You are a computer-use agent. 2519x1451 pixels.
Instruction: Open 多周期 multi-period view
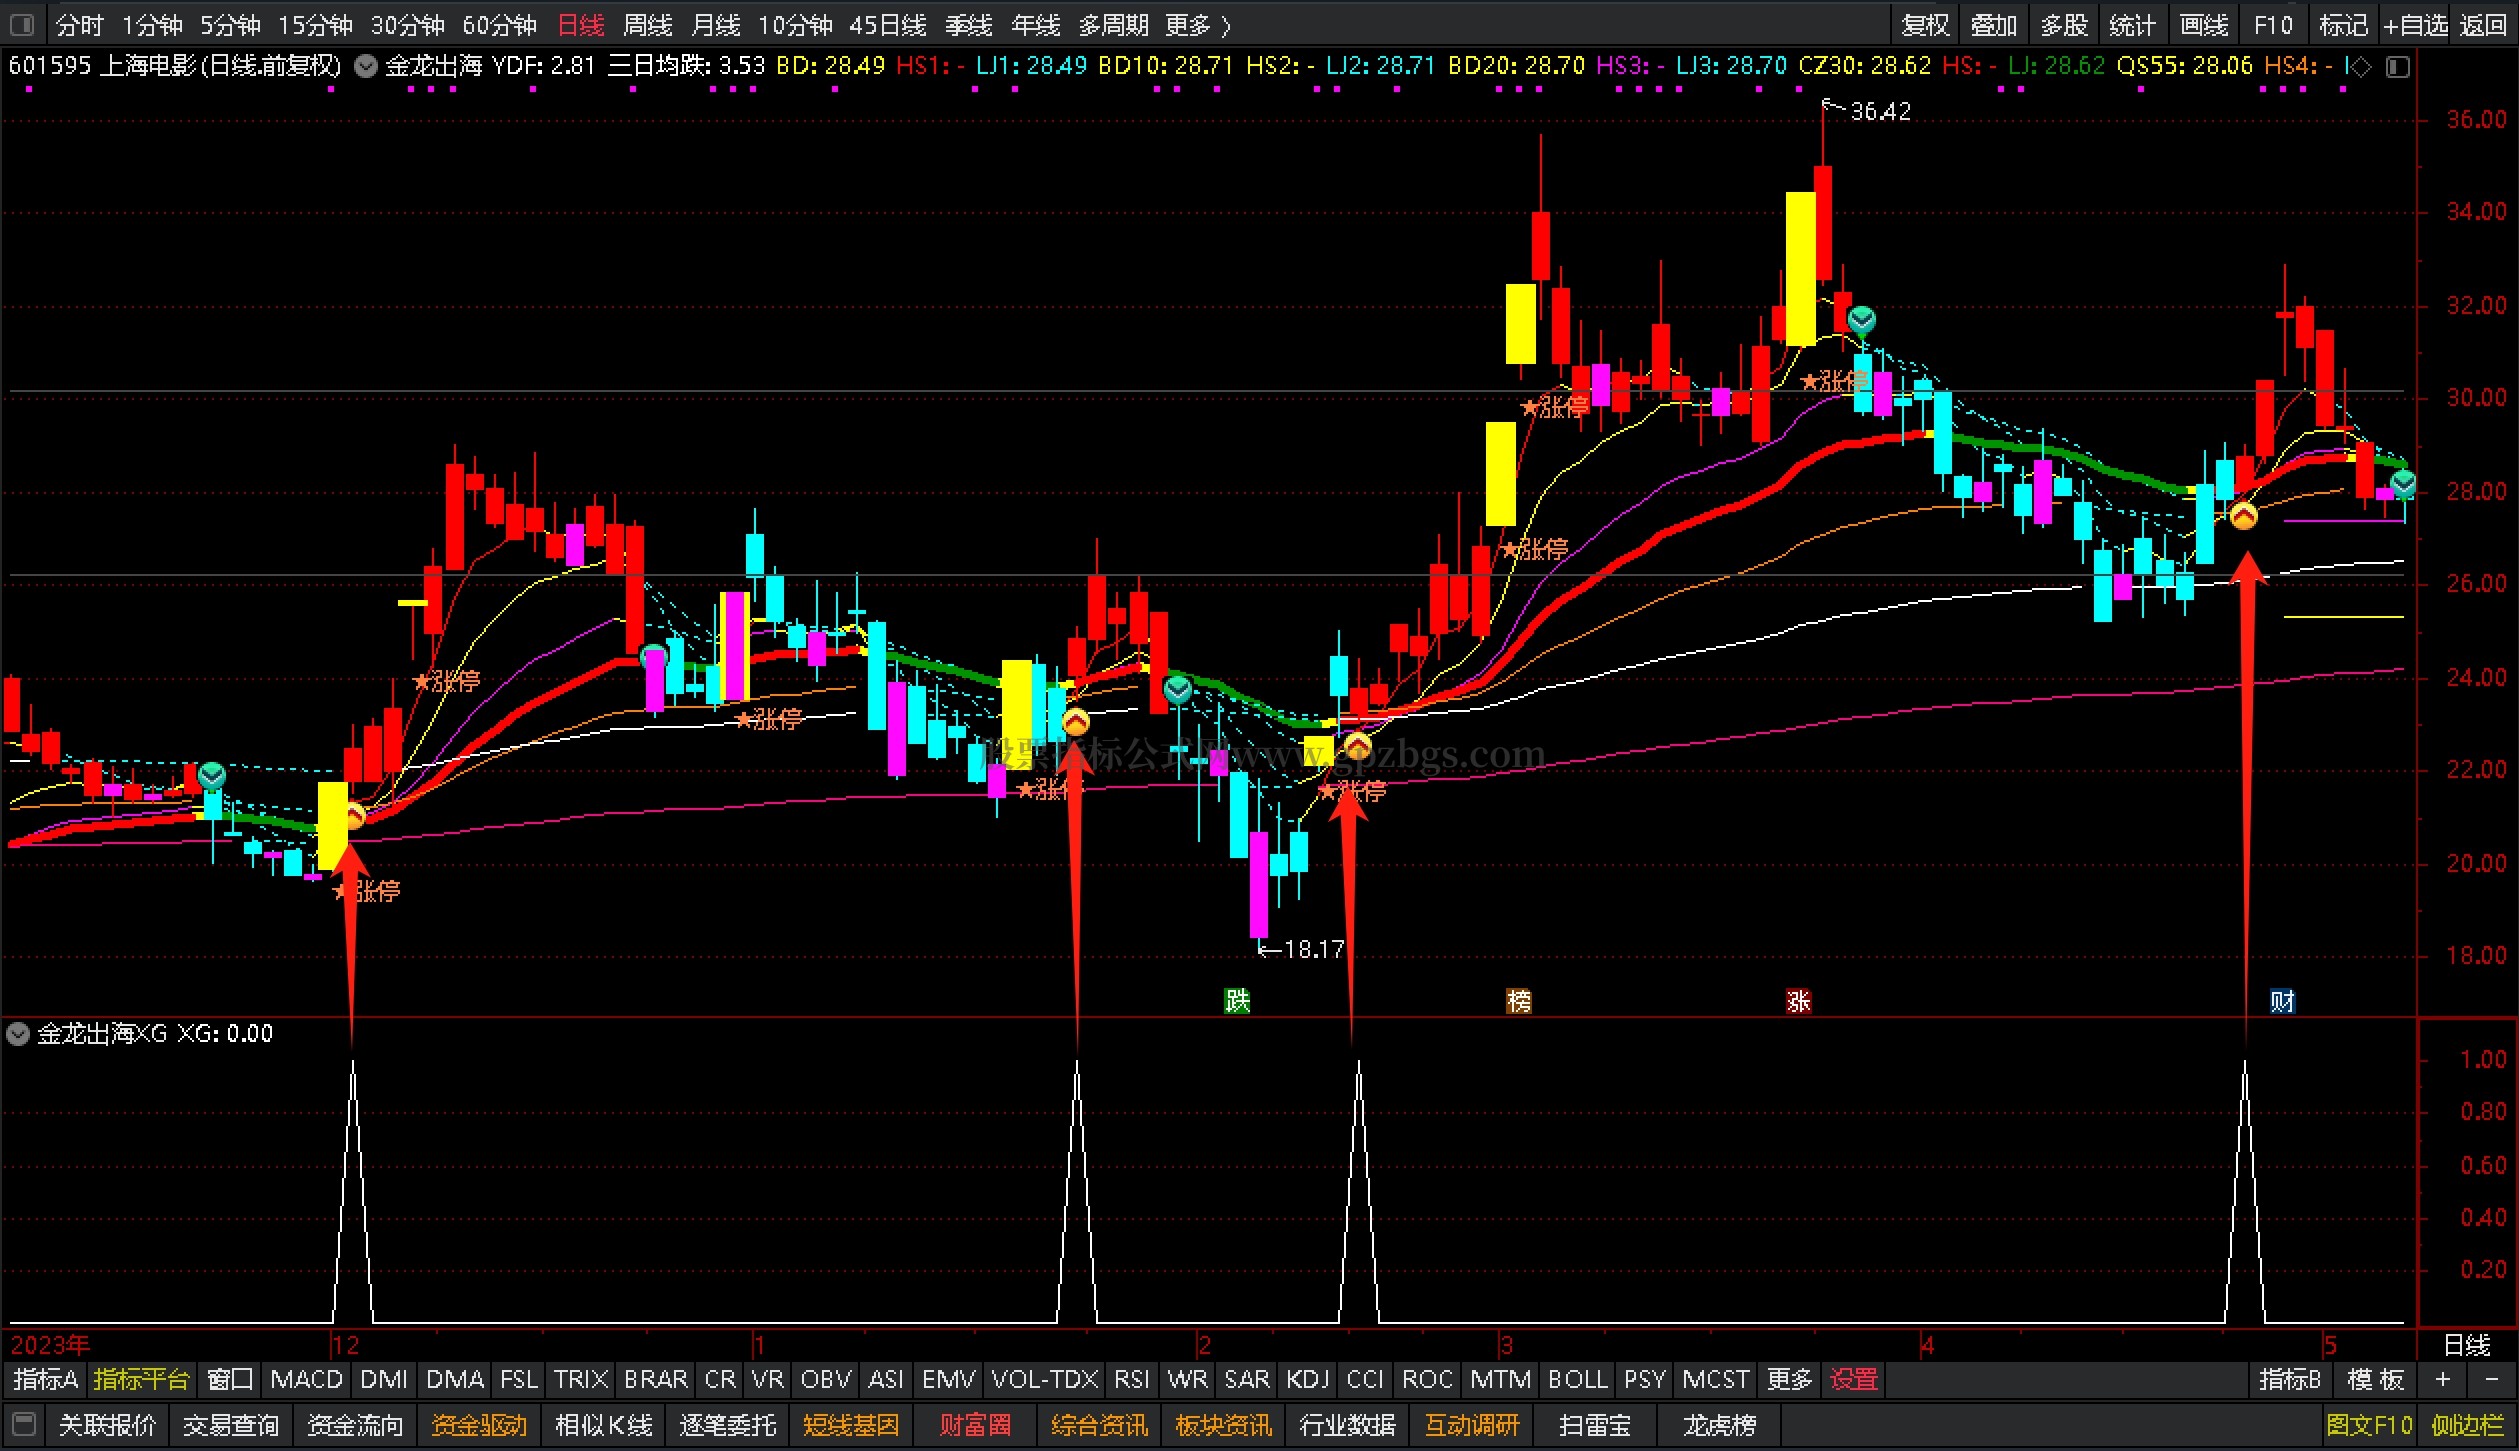(x=1114, y=24)
